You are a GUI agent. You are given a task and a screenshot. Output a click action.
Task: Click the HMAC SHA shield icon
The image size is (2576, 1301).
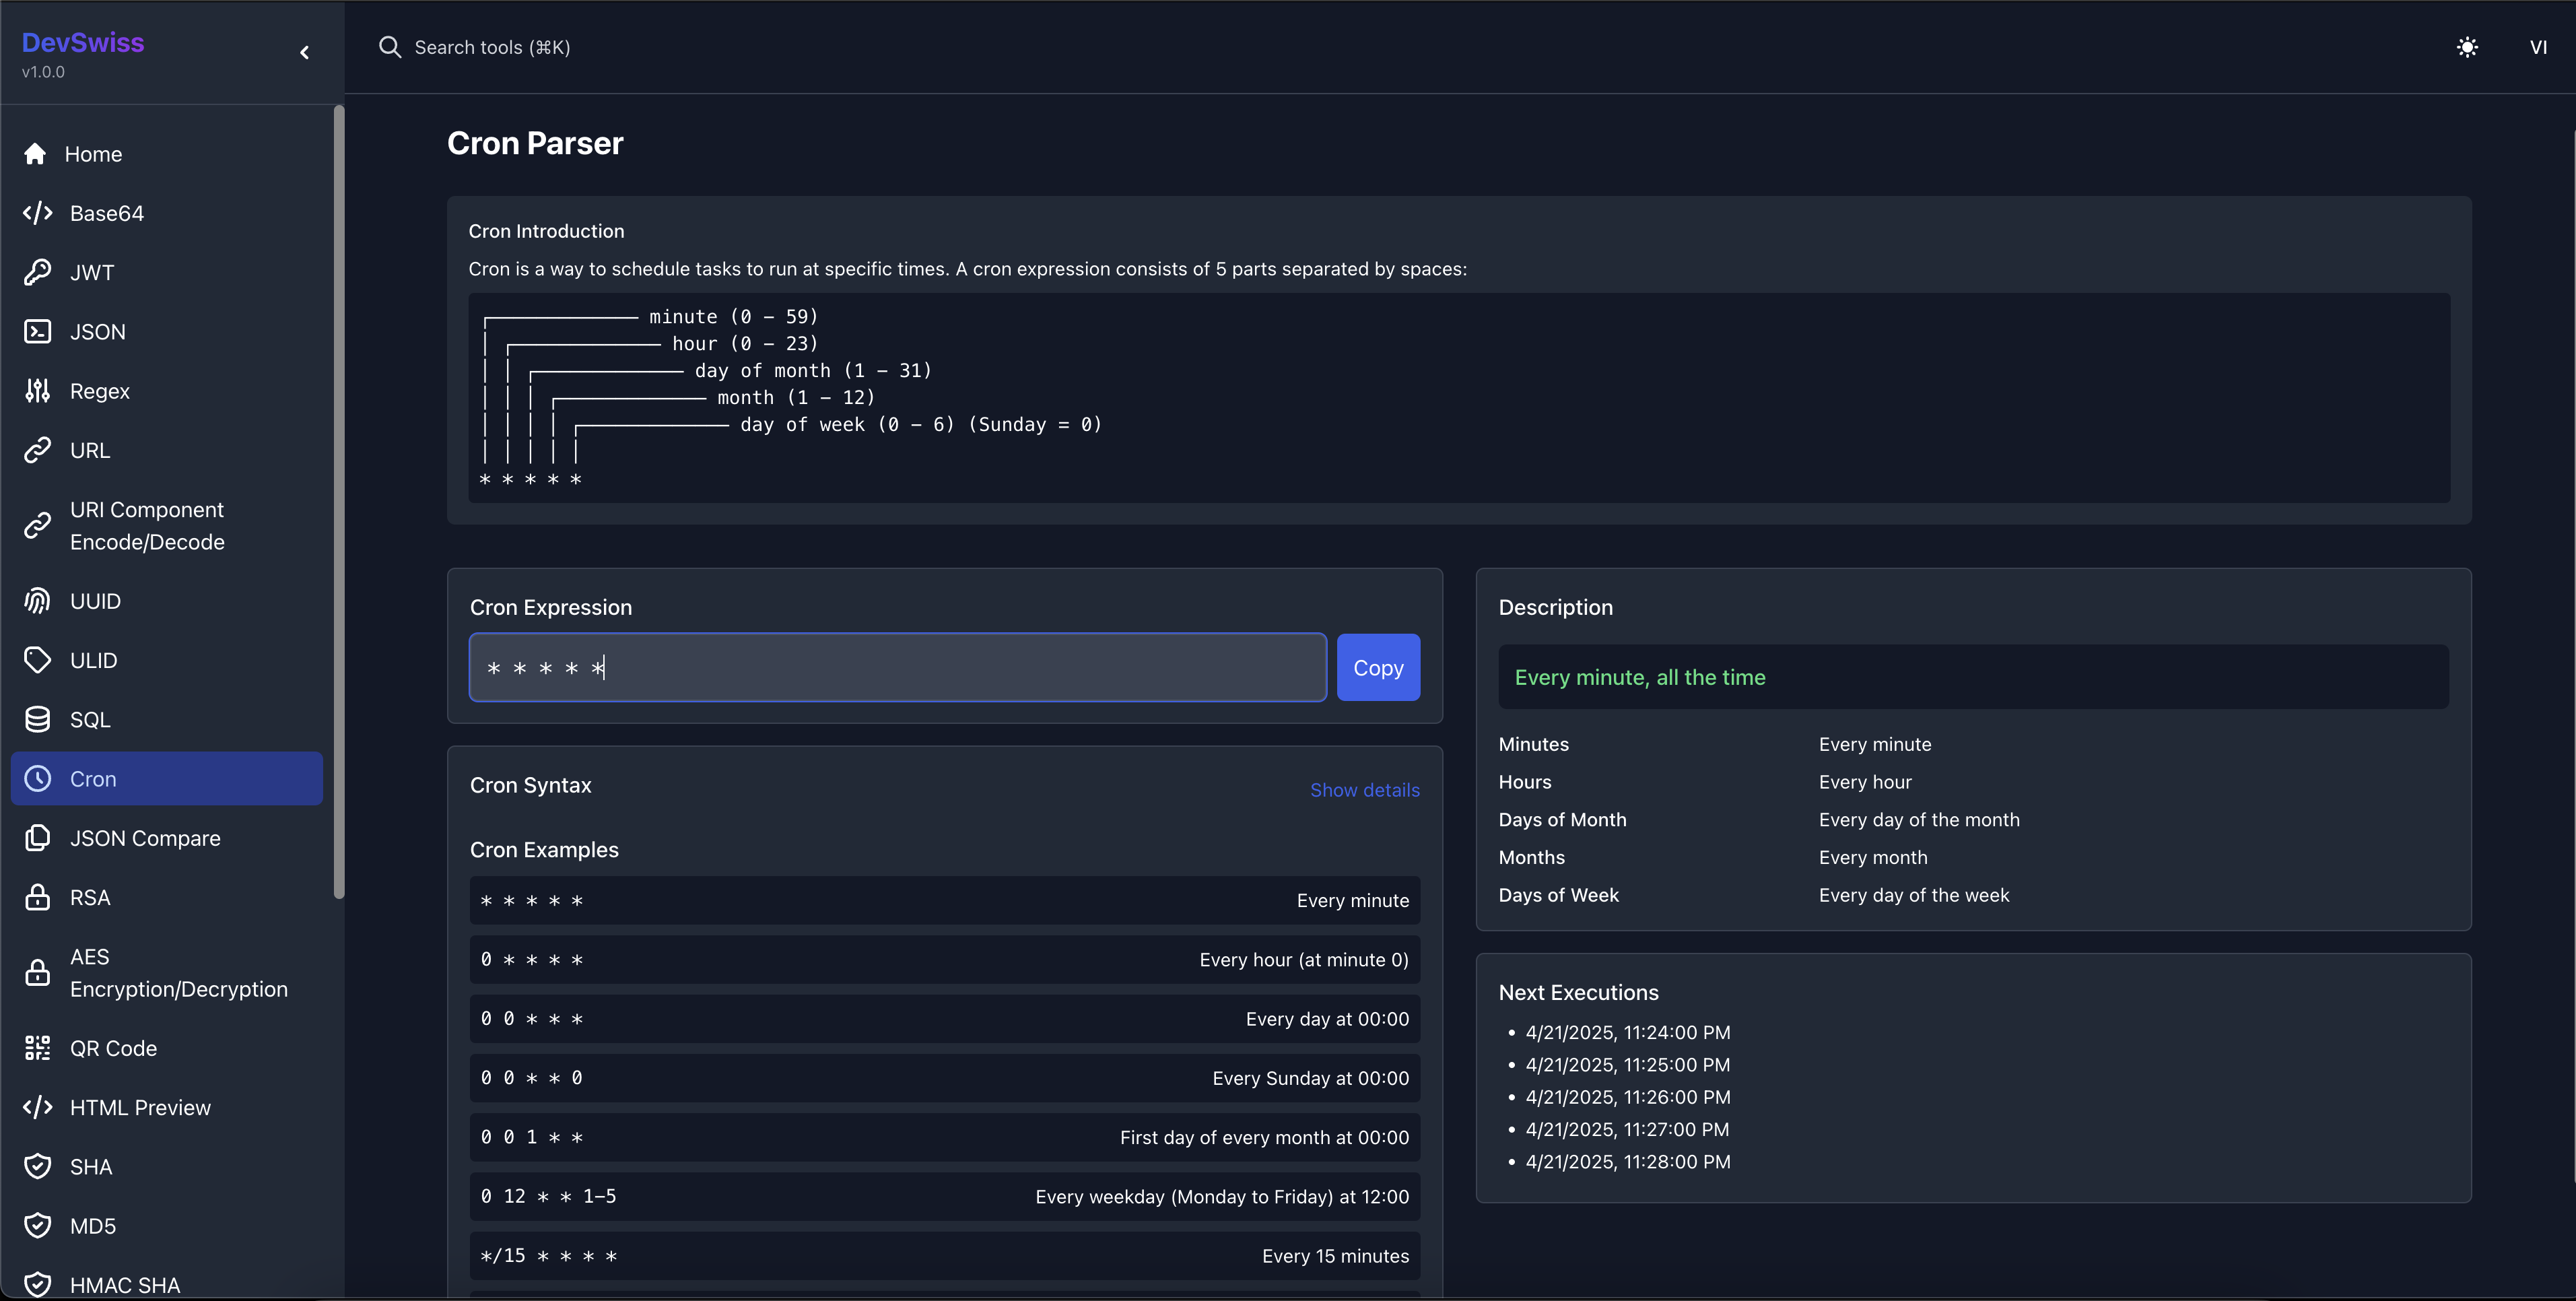[37, 1285]
